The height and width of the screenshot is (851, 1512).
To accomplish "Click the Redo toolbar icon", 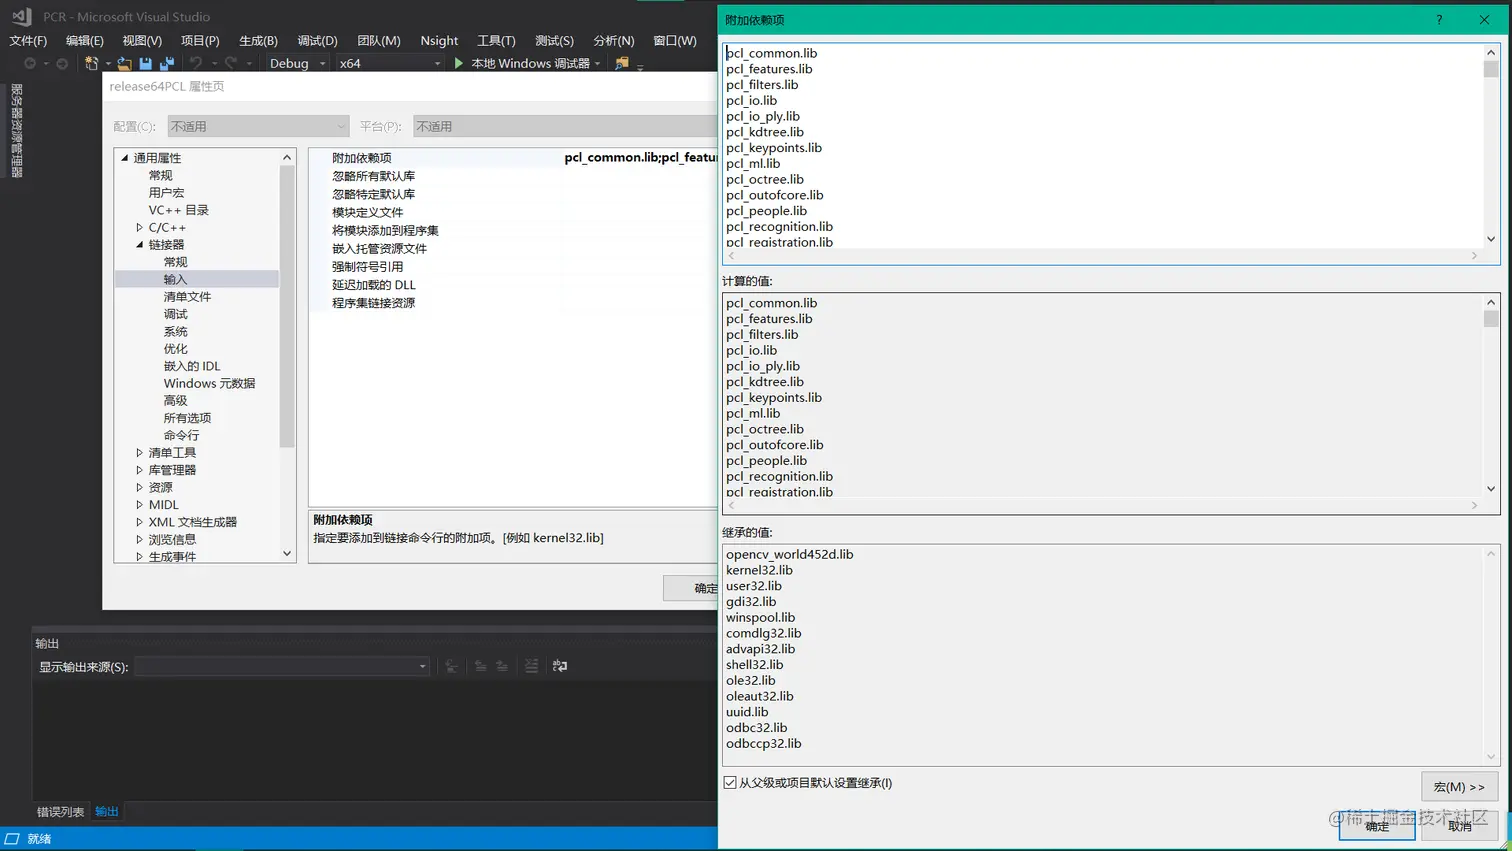I will point(231,63).
